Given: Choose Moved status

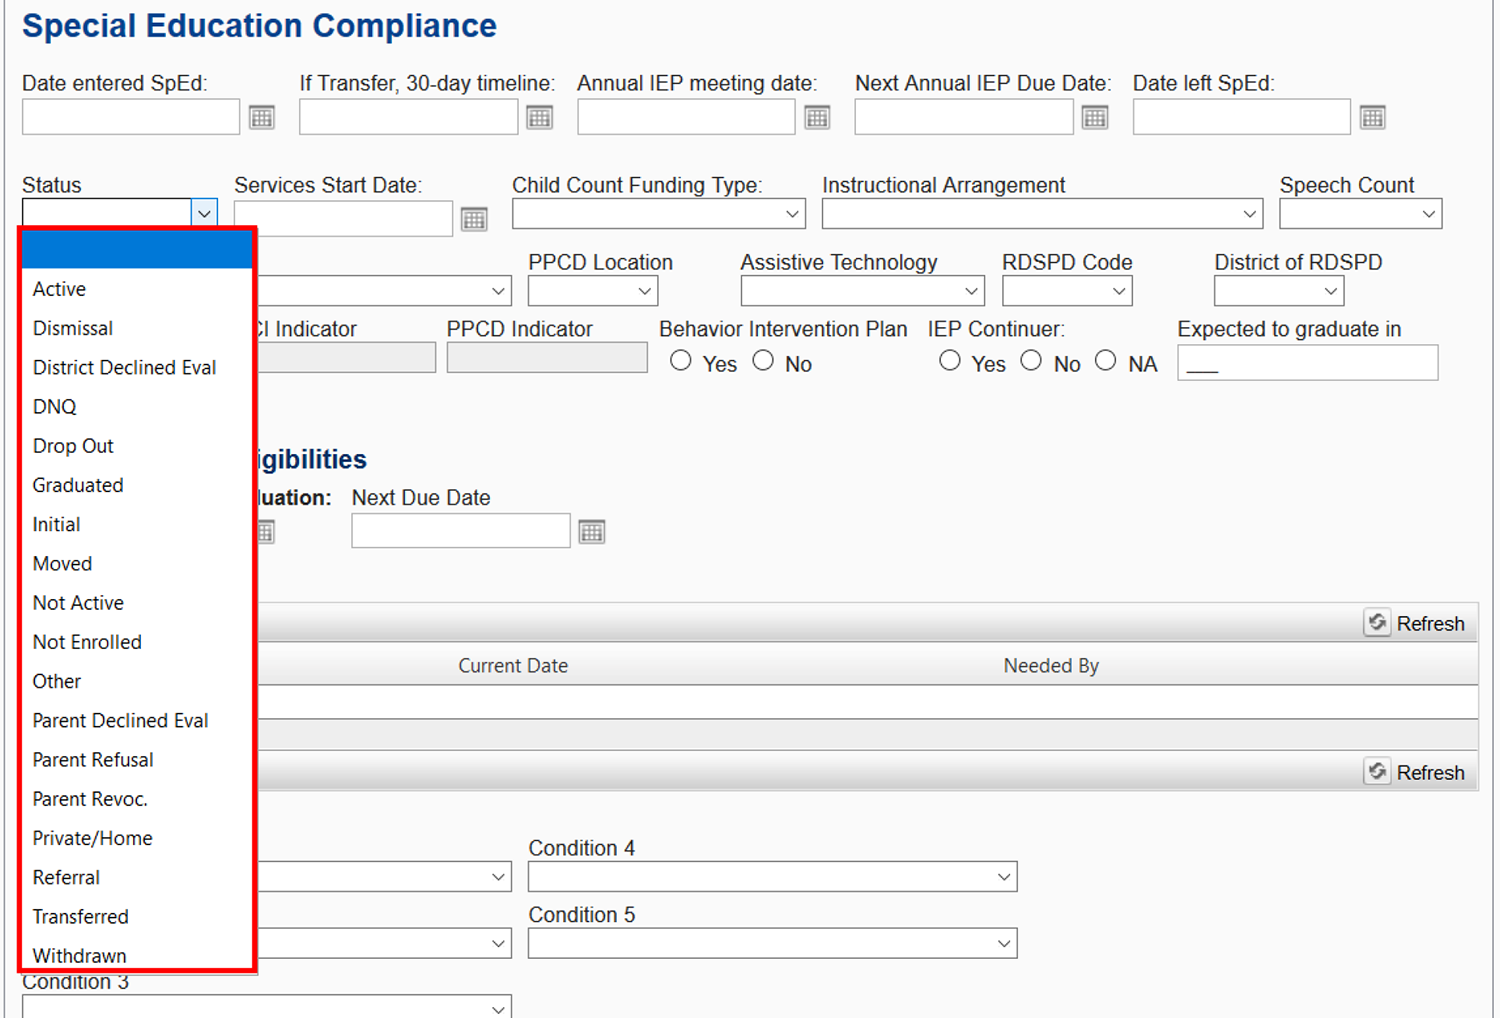Looking at the screenshot, I should coord(138,564).
